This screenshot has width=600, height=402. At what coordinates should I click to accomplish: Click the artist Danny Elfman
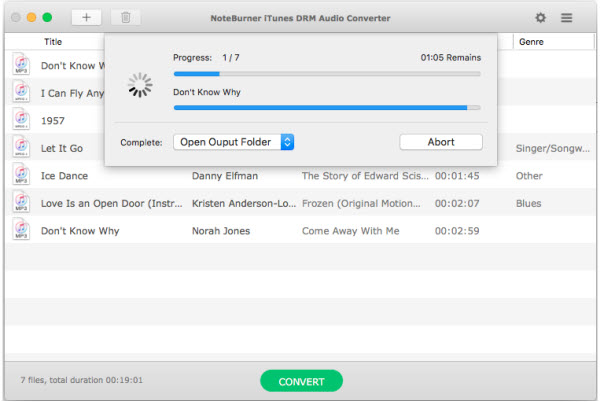pos(225,176)
